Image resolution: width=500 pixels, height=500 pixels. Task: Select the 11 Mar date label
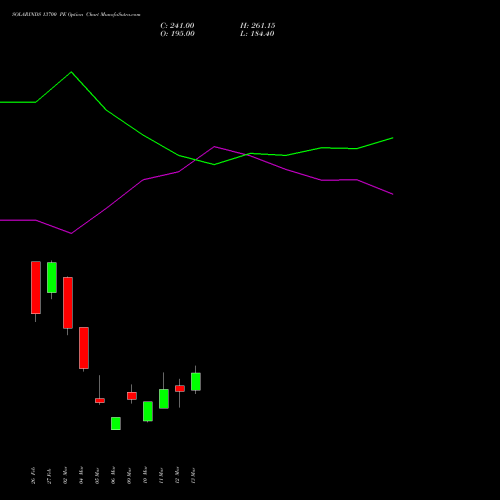161,475
